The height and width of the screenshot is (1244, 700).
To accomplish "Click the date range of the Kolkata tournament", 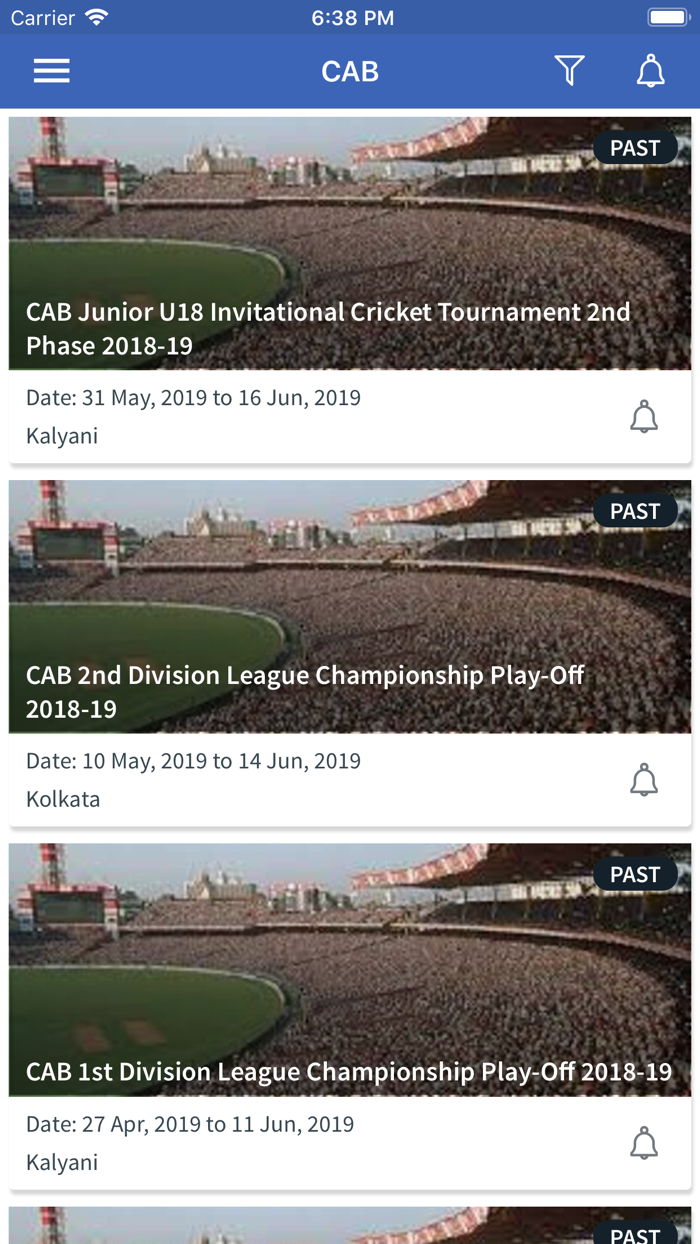I will coord(190,760).
